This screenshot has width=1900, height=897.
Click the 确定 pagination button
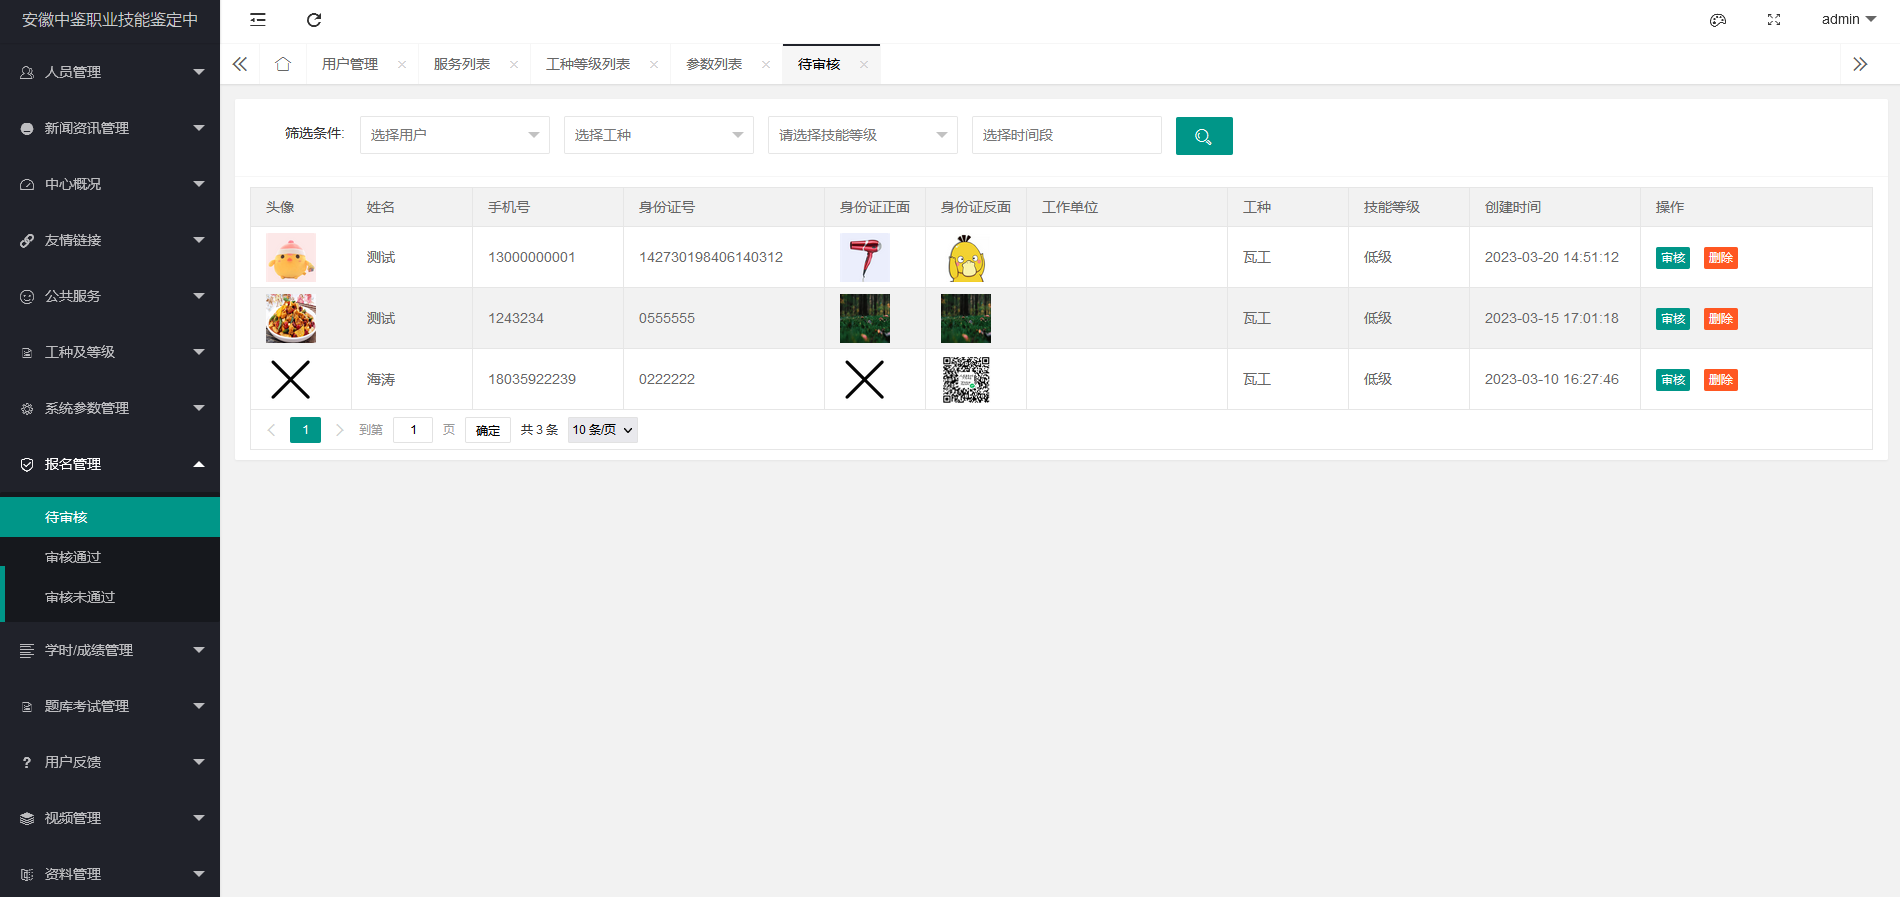tap(488, 430)
